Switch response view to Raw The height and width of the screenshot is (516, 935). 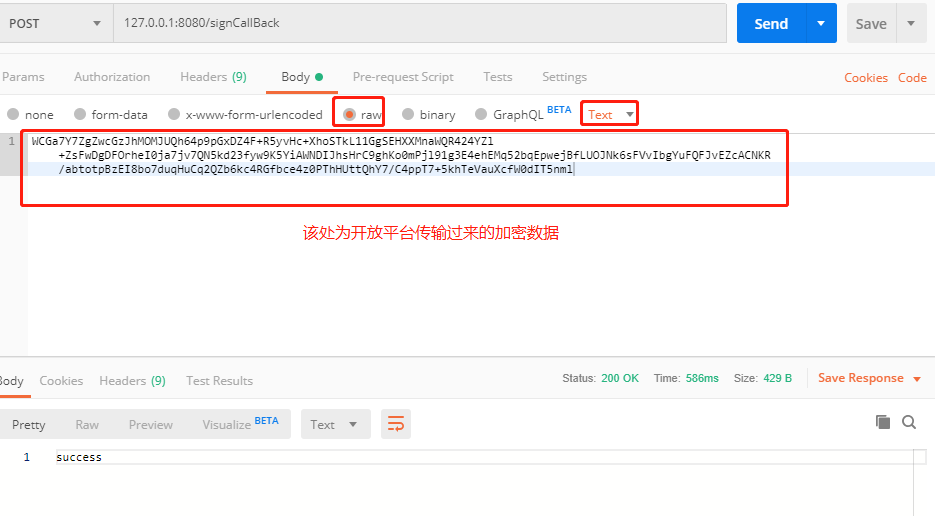87,425
